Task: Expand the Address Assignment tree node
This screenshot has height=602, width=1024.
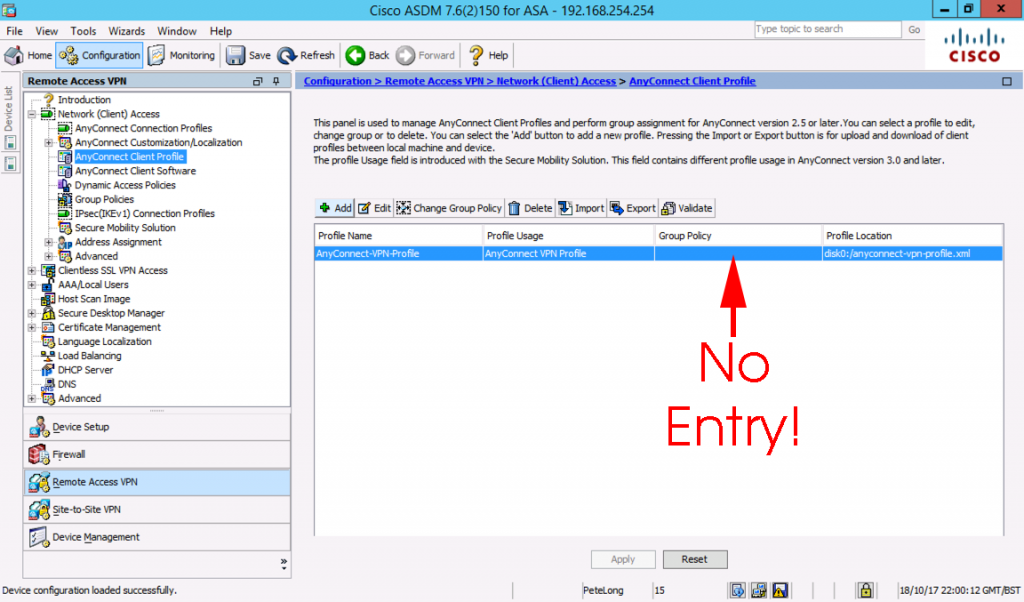Action: click(x=48, y=241)
